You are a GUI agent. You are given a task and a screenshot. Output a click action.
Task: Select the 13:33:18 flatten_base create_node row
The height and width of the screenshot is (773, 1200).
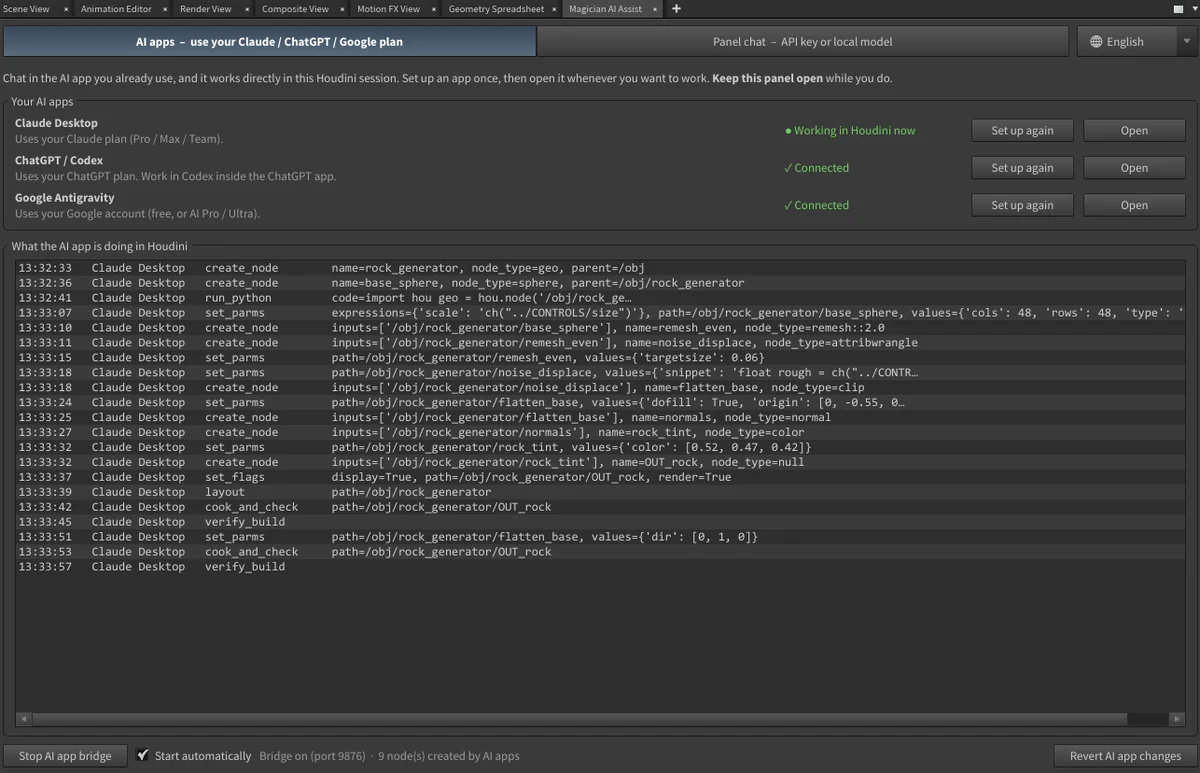tap(600, 388)
